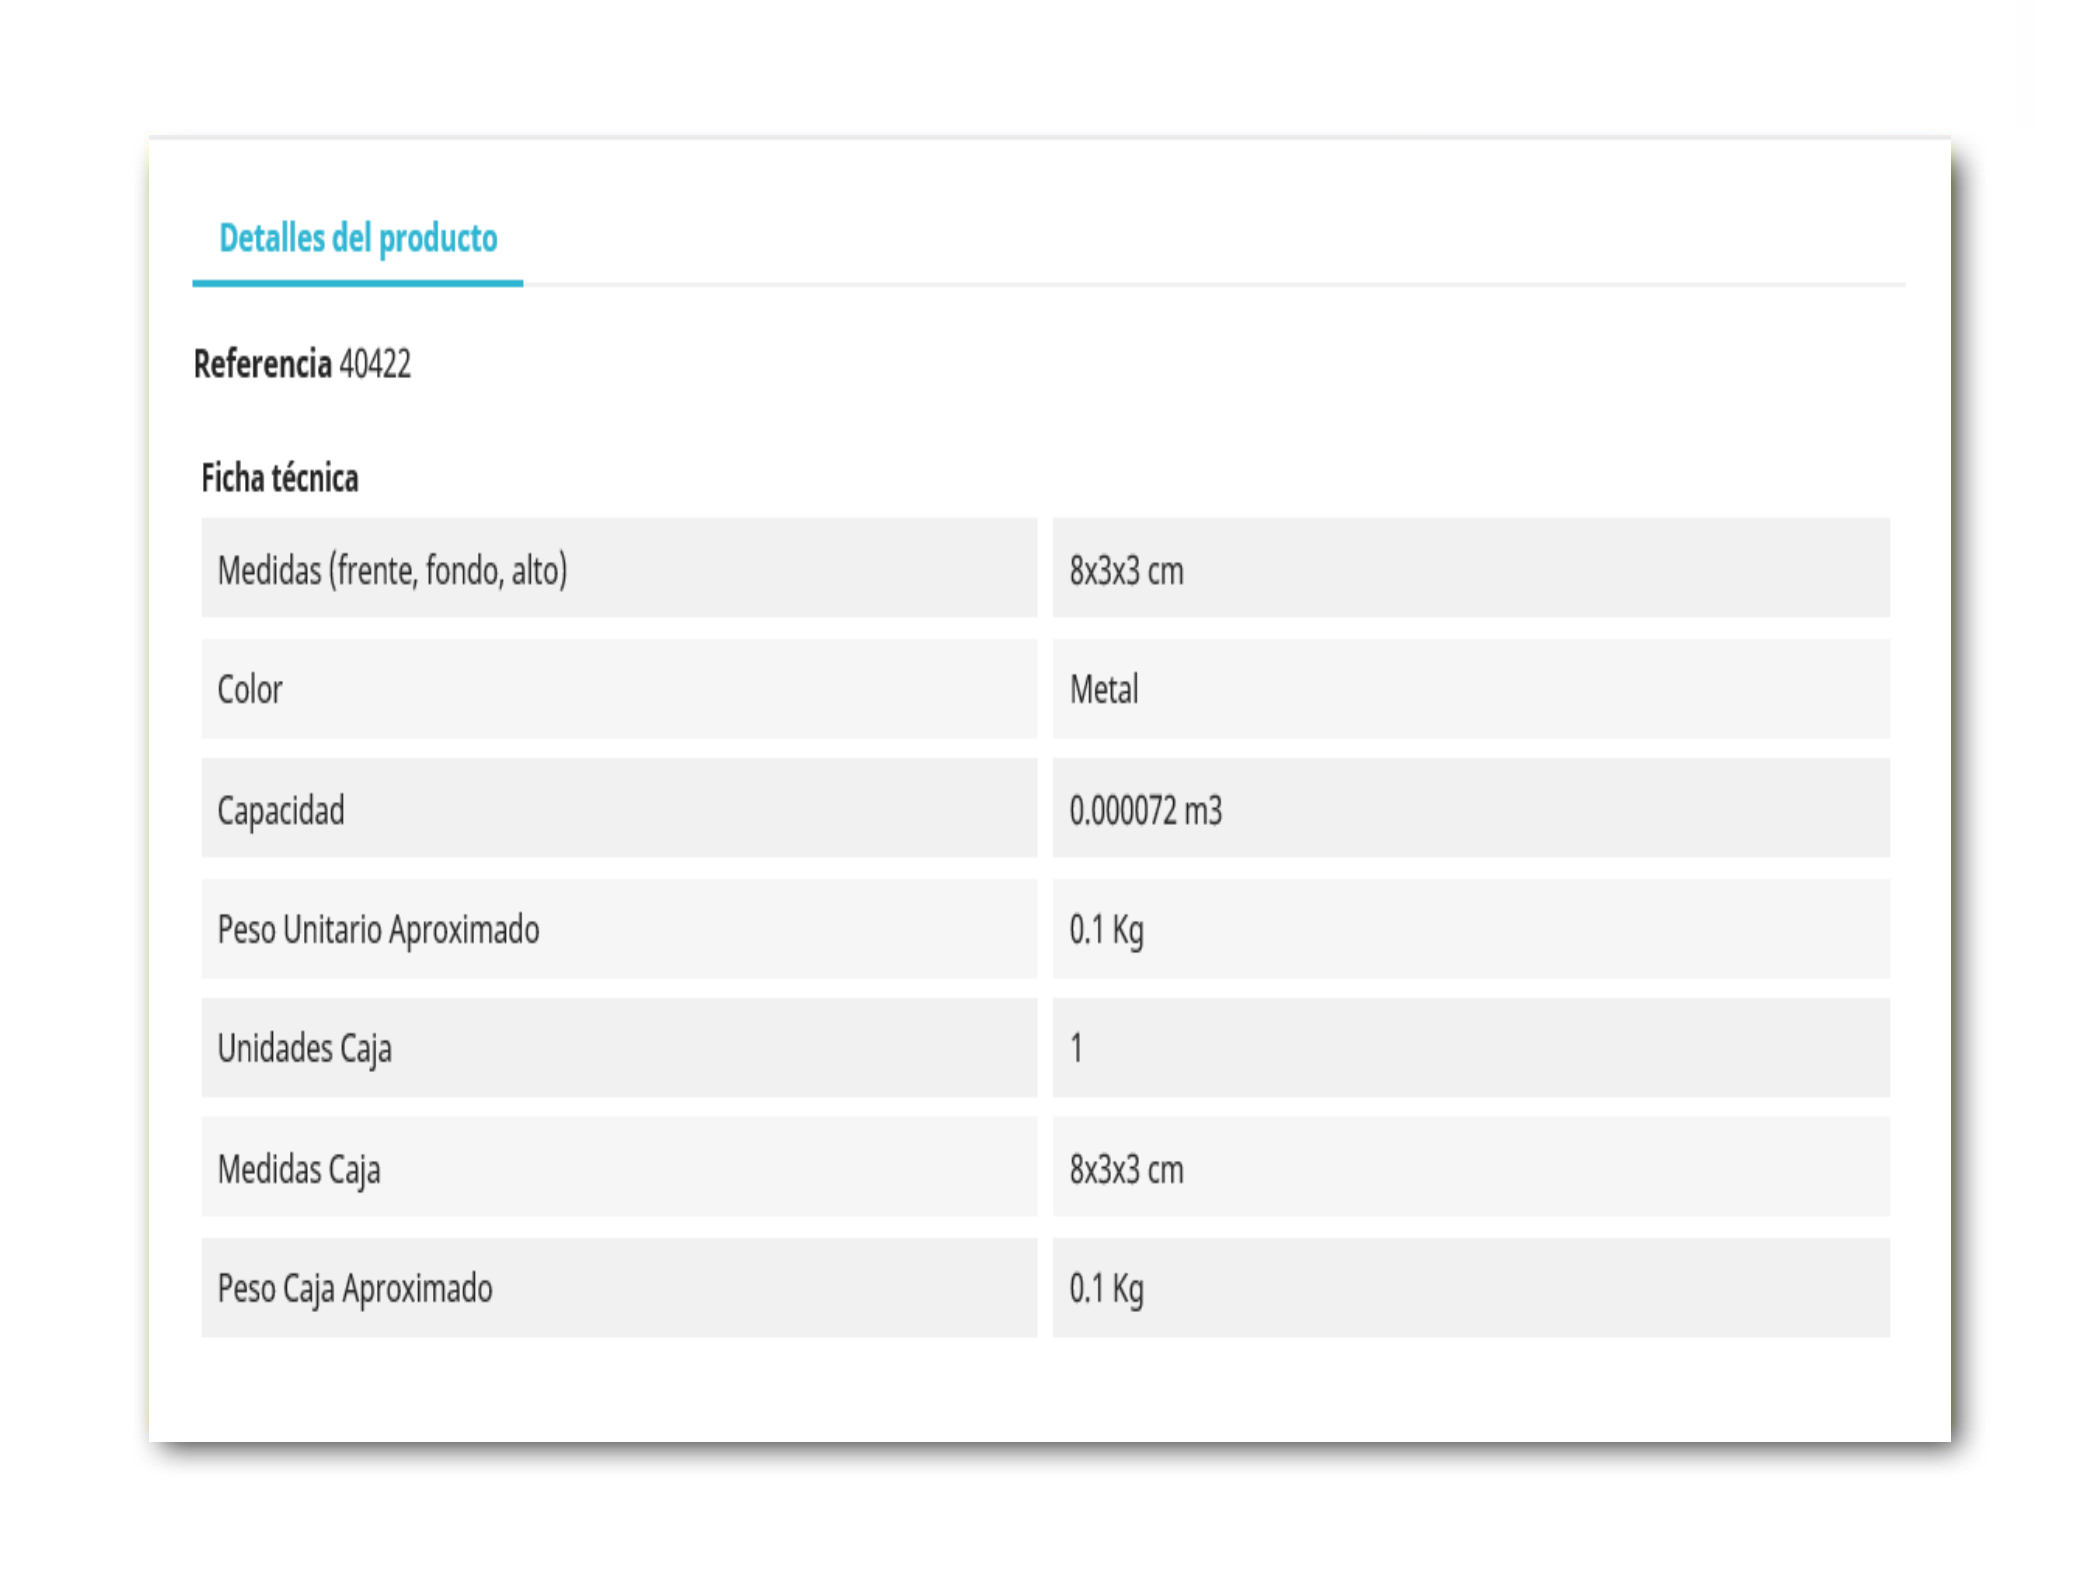Select the Medidas Caja row label

pyautogui.click(x=299, y=1169)
